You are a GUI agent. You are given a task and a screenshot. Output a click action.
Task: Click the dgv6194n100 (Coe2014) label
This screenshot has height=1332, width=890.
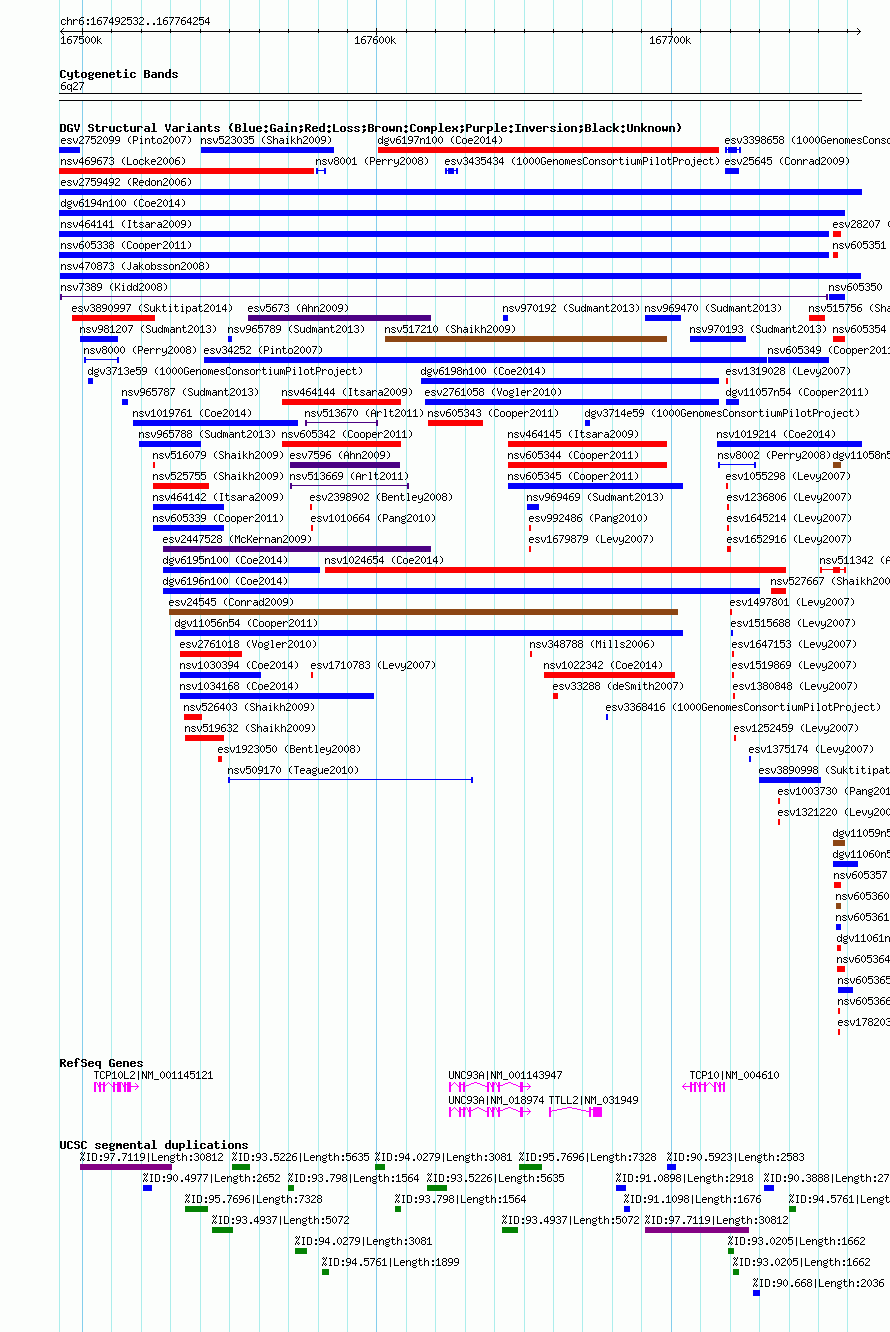[x=122, y=203]
